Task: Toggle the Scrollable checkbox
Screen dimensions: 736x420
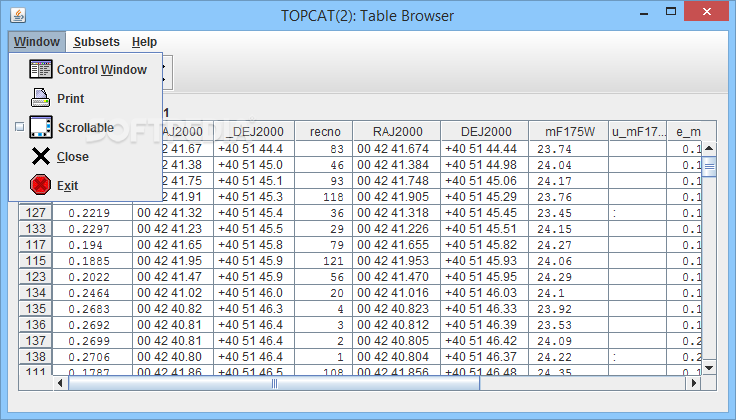Action: tap(19, 127)
